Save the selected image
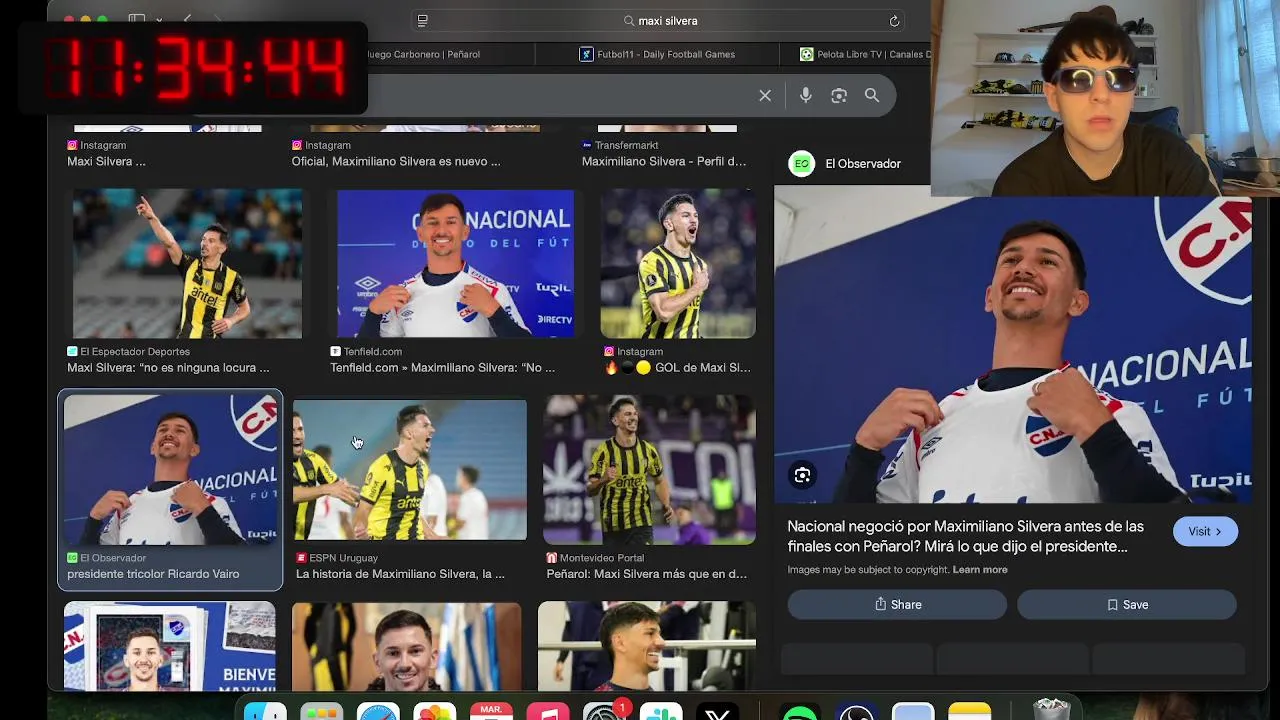Screen dimensions: 1280x720 (1127, 604)
